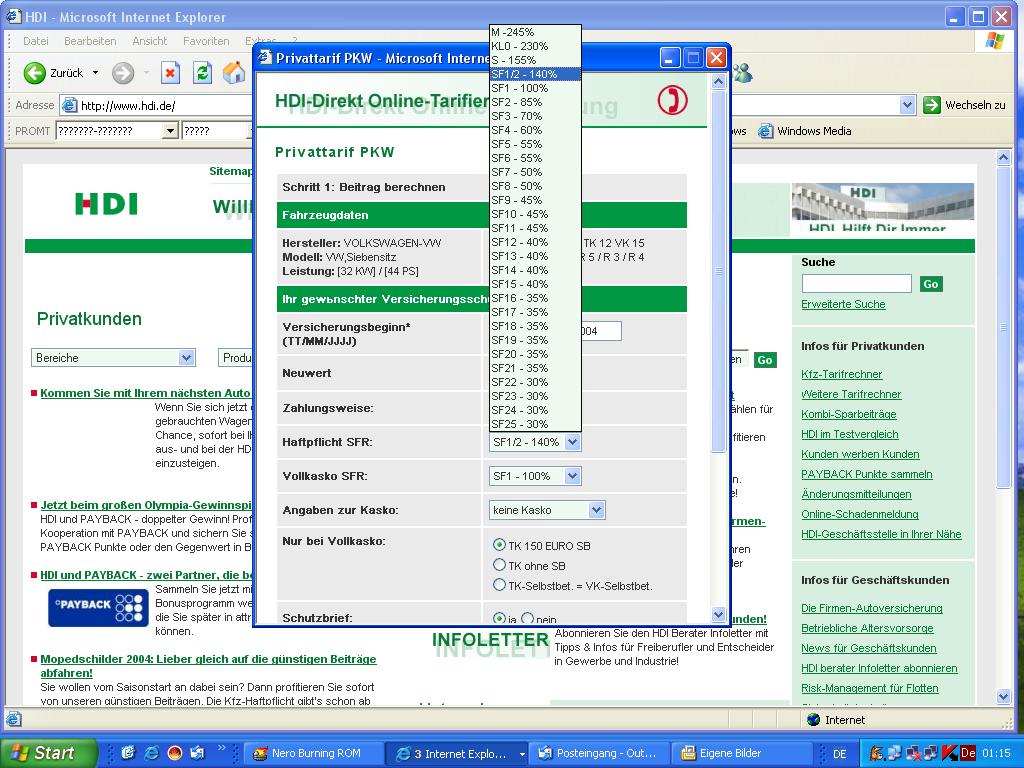Click the Internet zone globe icon in status bar

813,720
